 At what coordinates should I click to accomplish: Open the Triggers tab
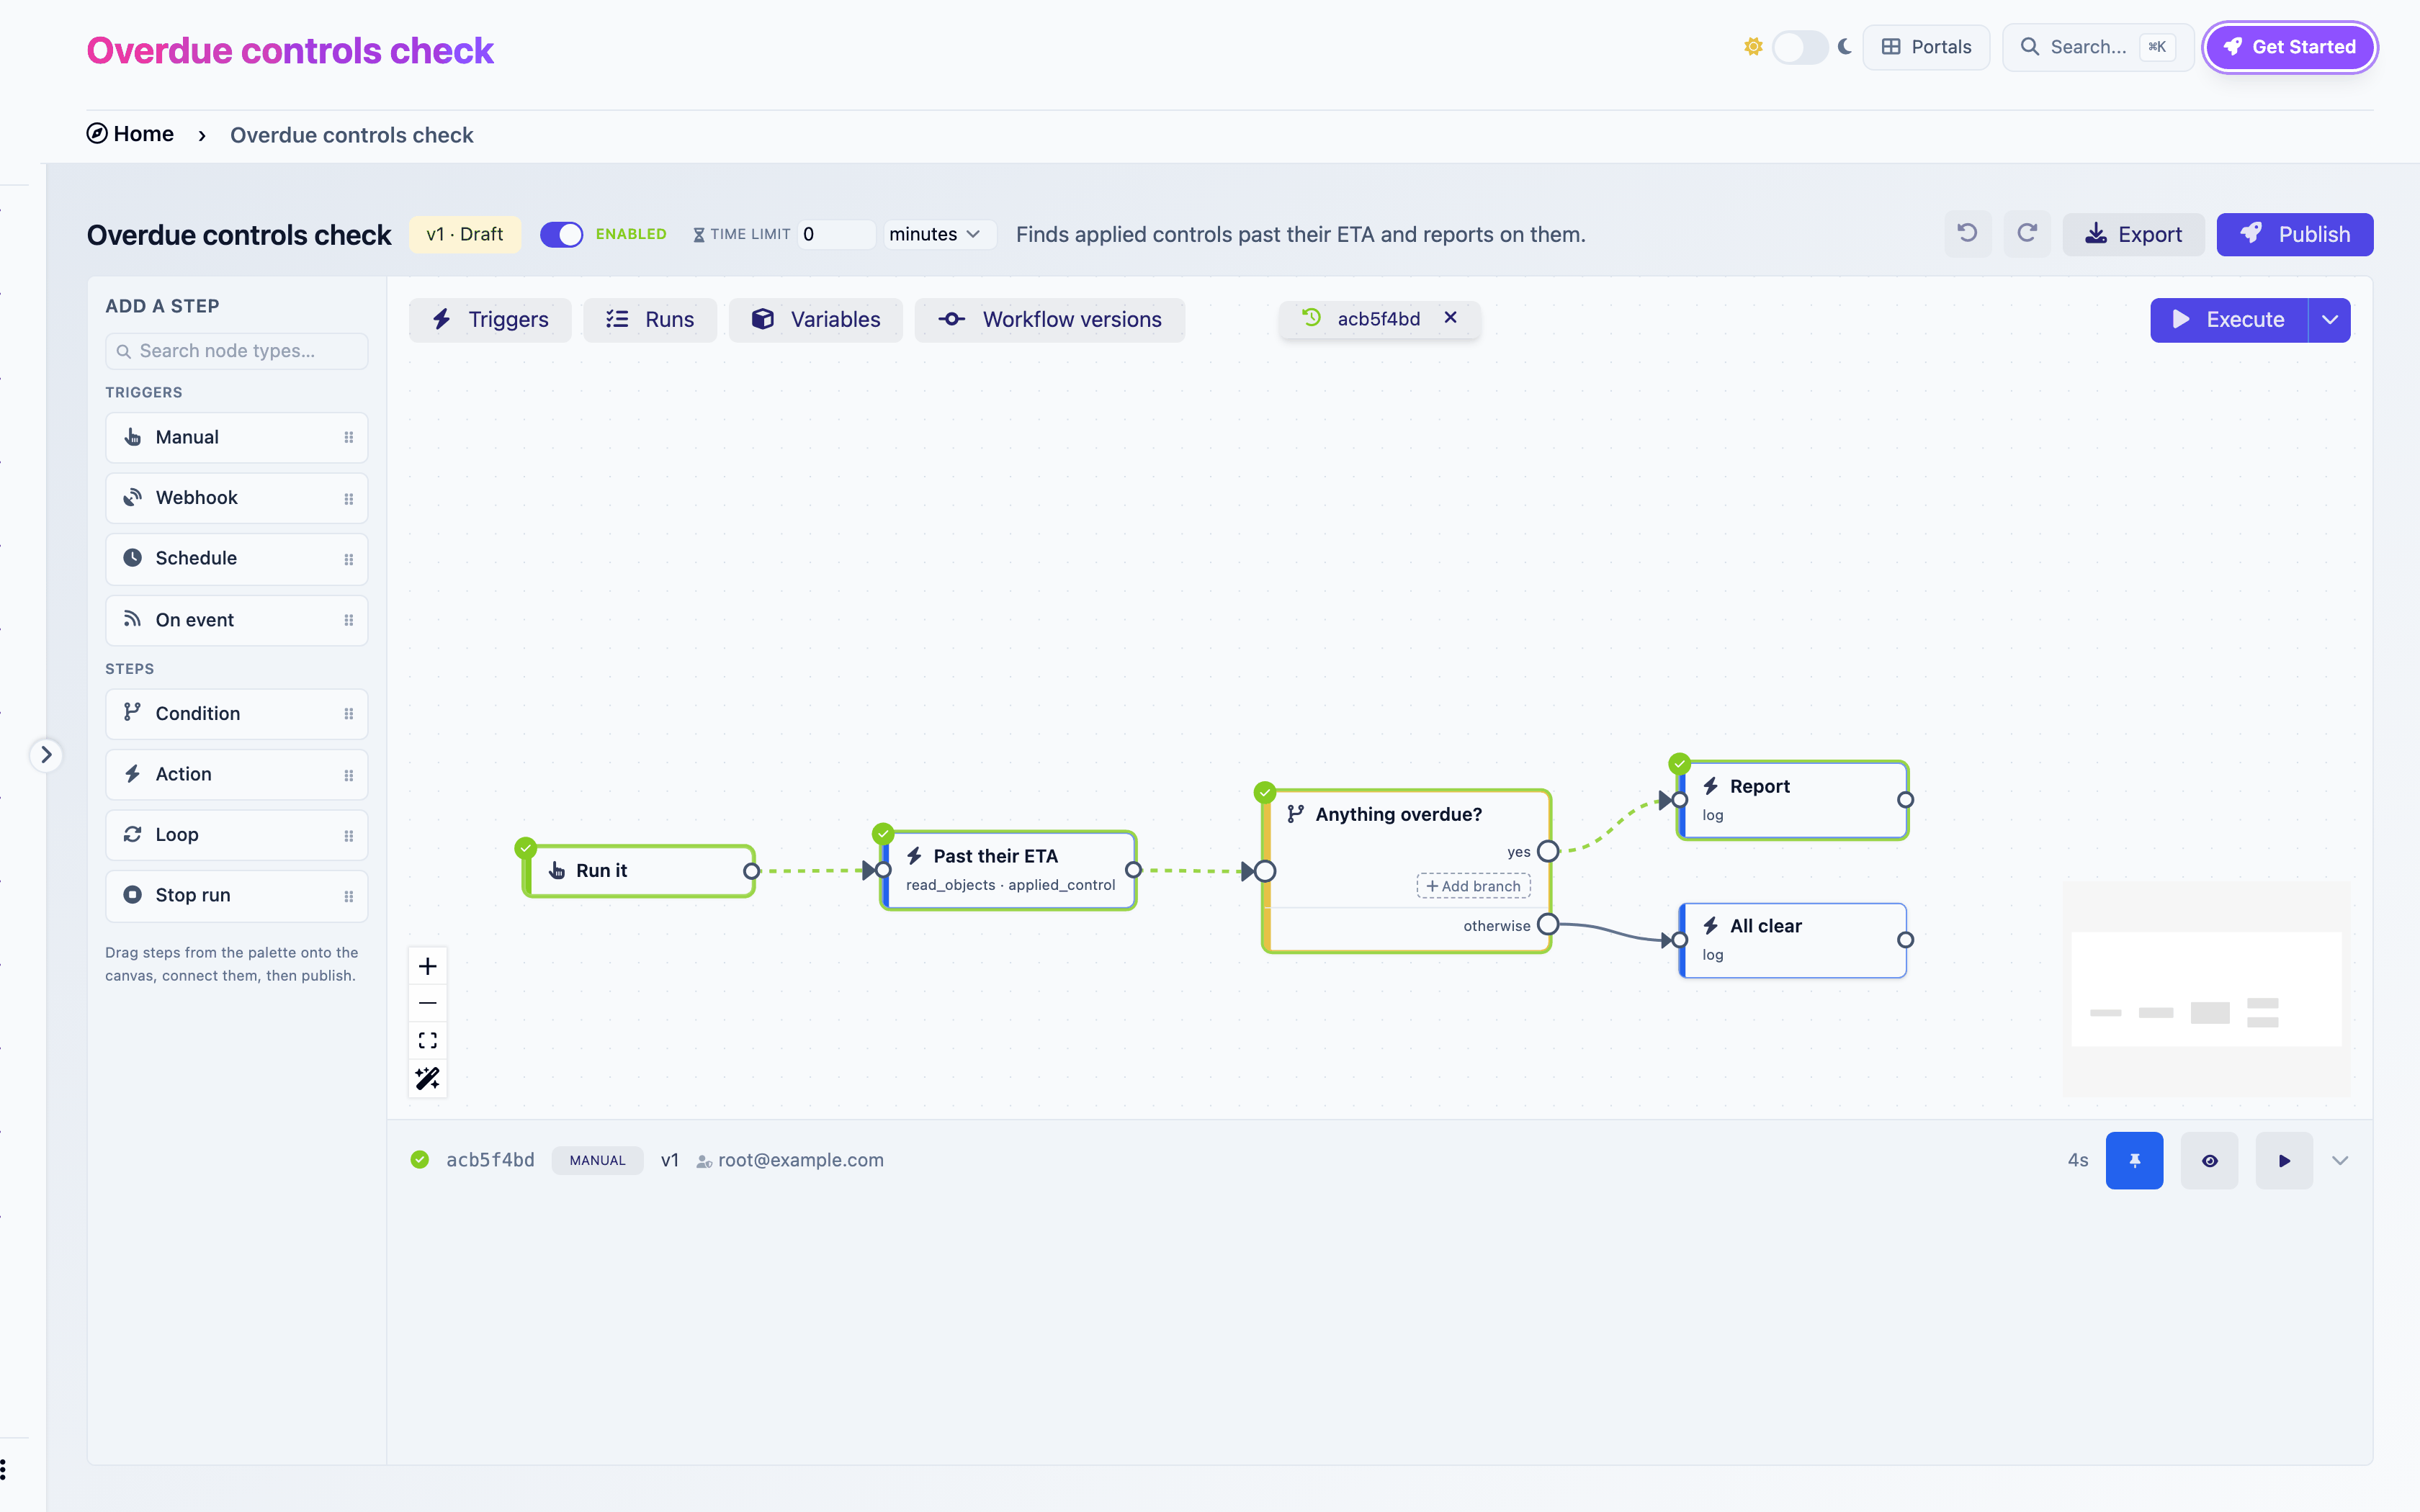click(490, 320)
